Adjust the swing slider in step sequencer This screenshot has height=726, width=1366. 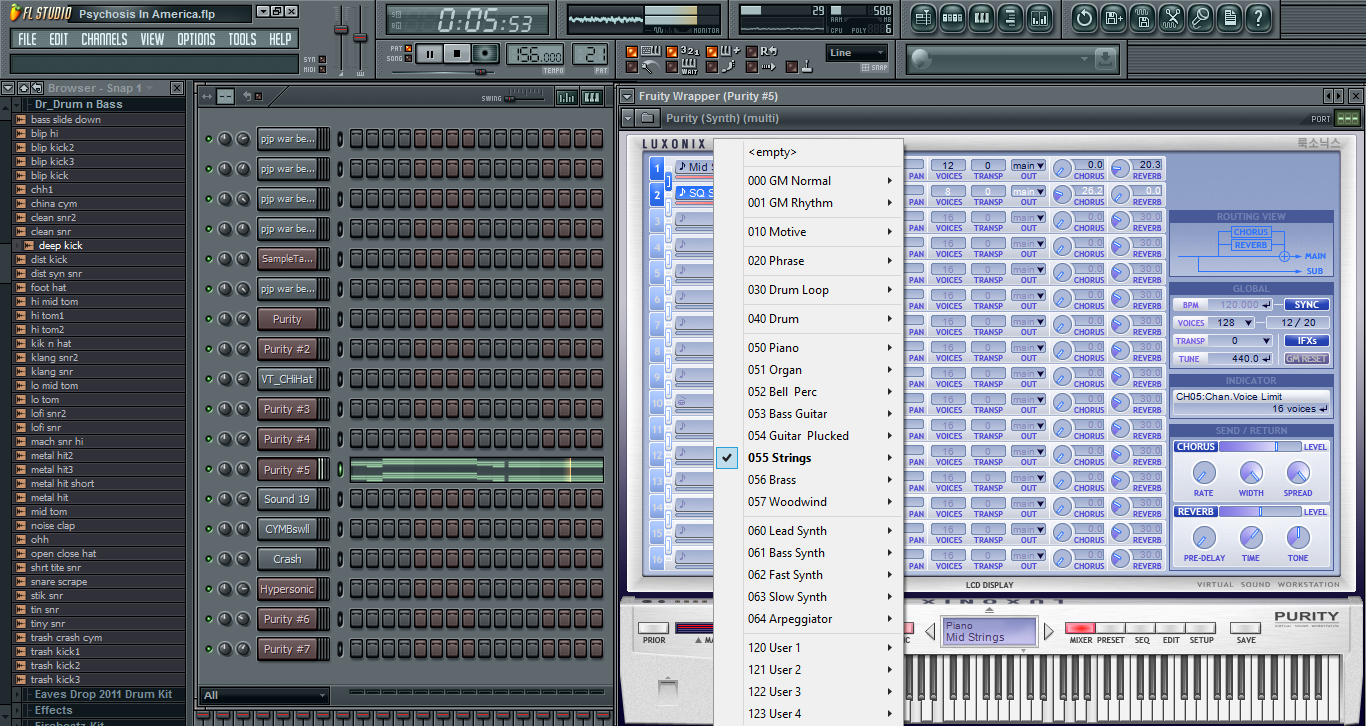click(x=522, y=97)
